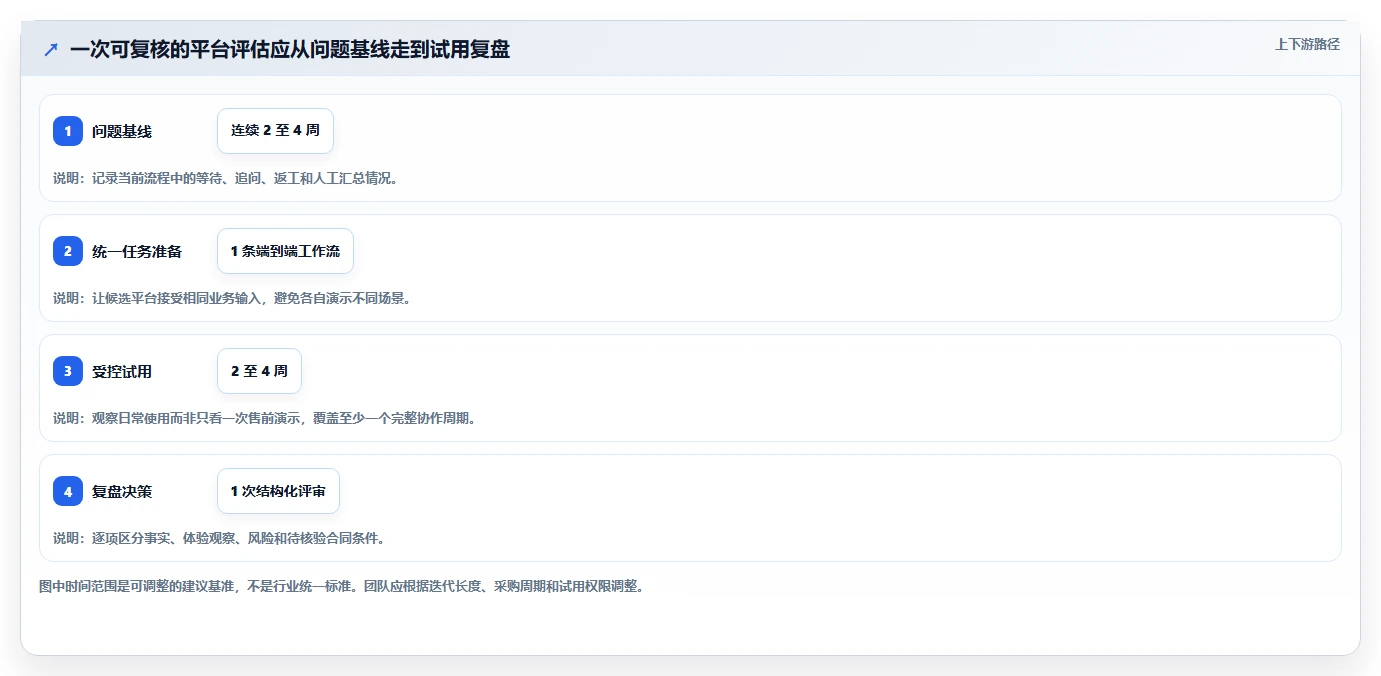
Task: Click the description 记录当前流程中的等待、追问
Action: (x=226, y=178)
